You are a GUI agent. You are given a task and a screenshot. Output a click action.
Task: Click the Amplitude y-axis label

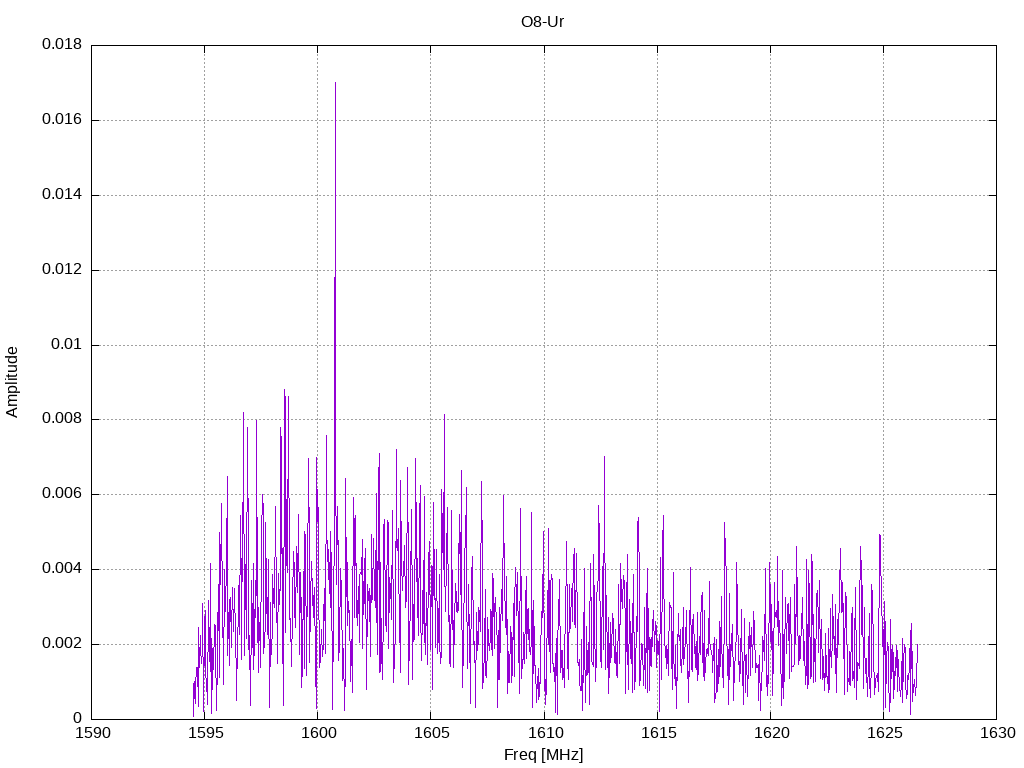point(12,382)
